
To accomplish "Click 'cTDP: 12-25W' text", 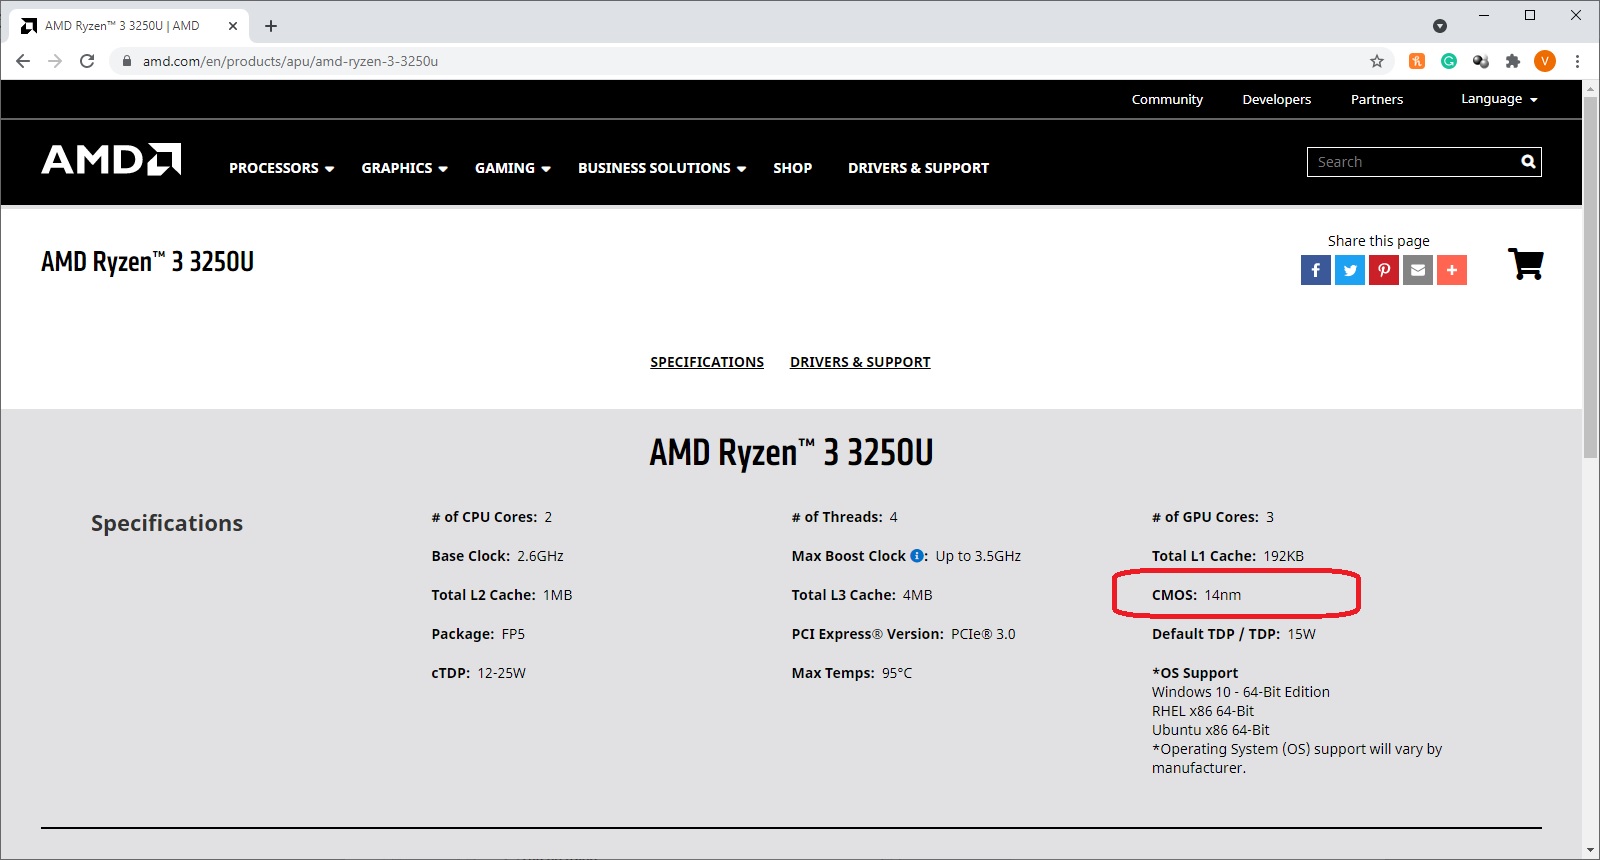I will click(x=479, y=673).
